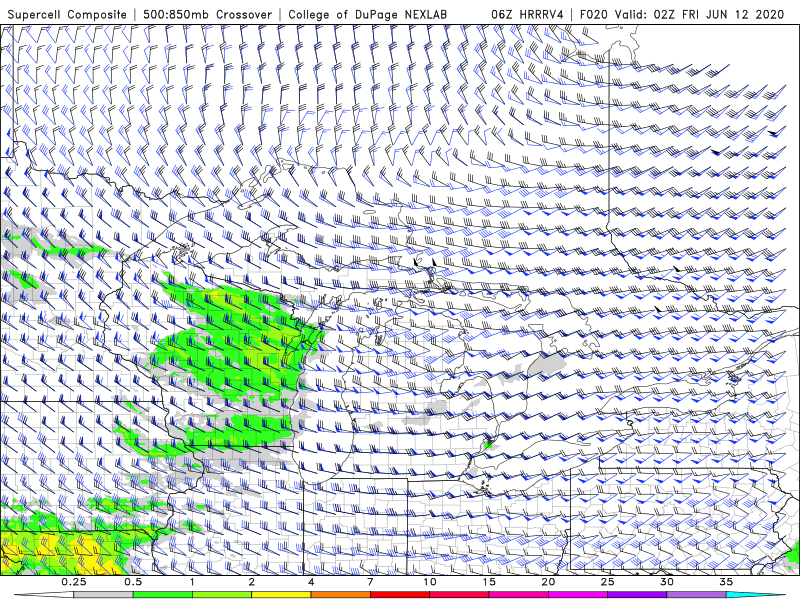Click 'F020 Valid: 02Z FRI JUN 12 2020' text
Viewport: 800px width, 600px height.
682,14
